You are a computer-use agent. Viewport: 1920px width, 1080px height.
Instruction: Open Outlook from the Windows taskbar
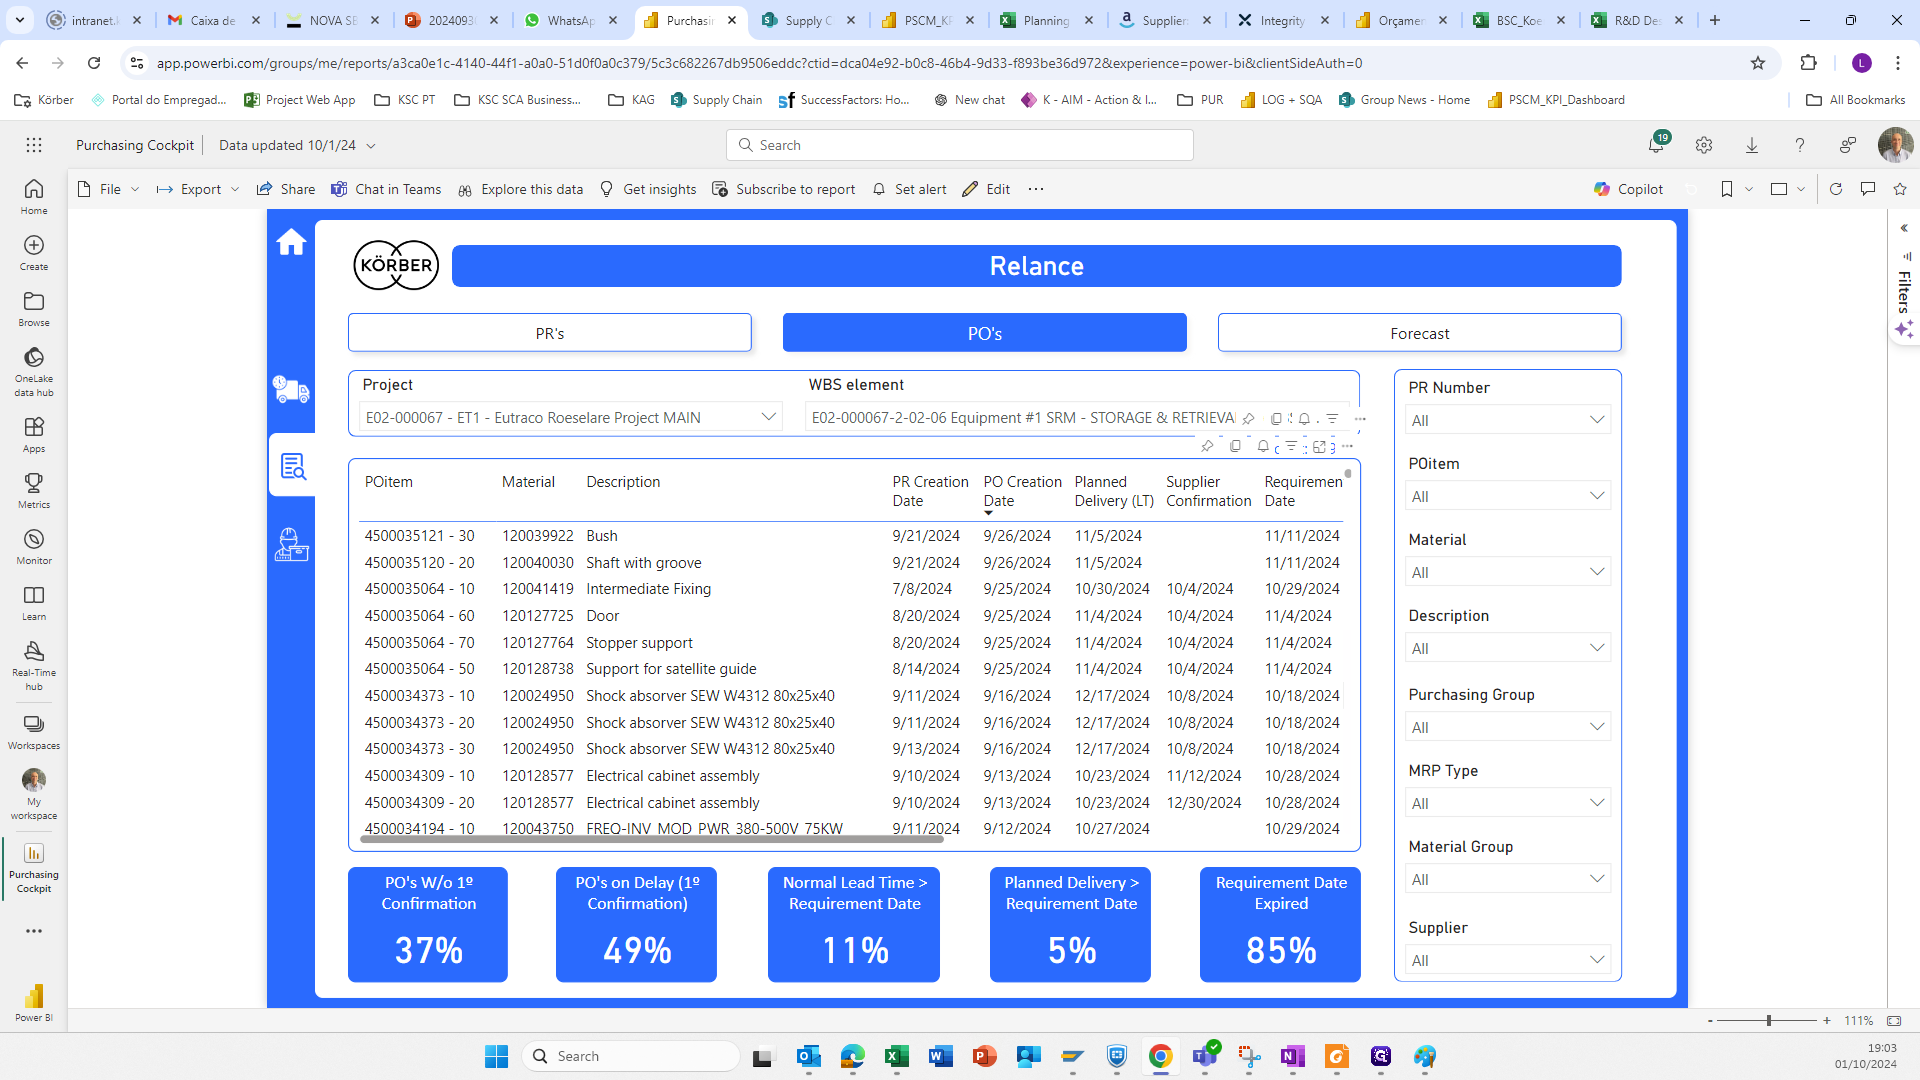[808, 1056]
